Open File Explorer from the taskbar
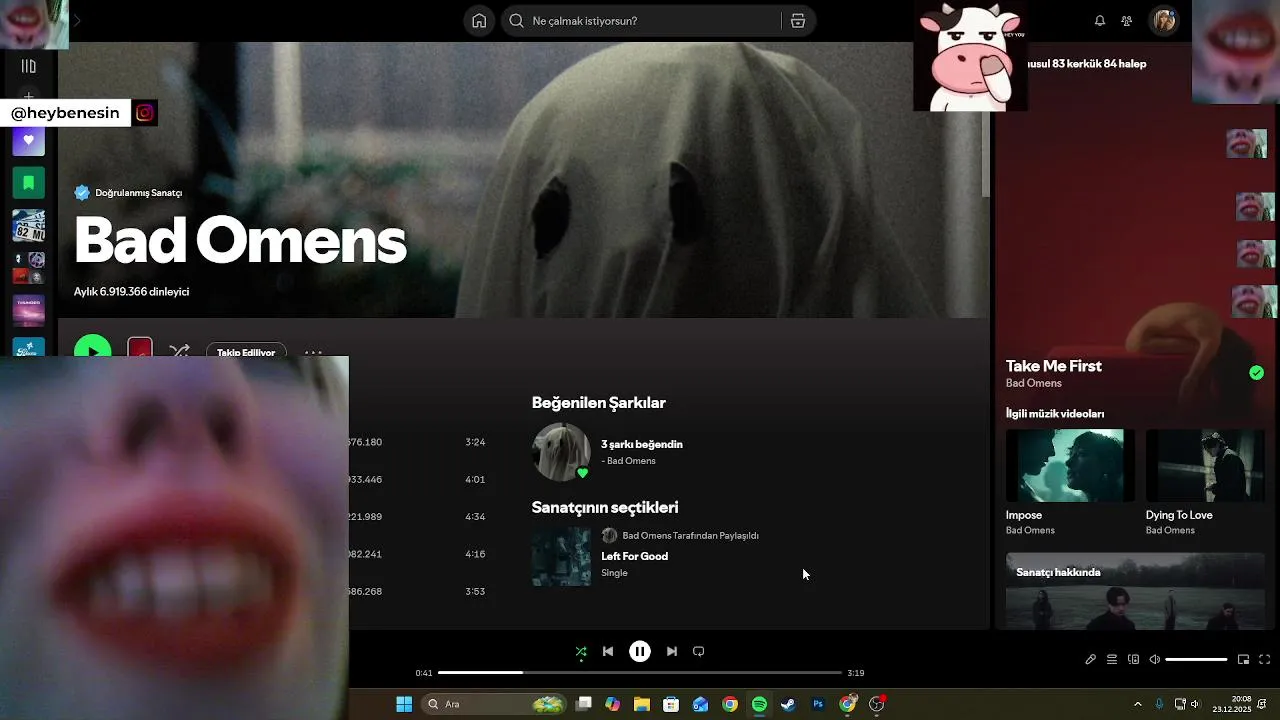Viewport: 1280px width, 720px height. pyautogui.click(x=642, y=704)
